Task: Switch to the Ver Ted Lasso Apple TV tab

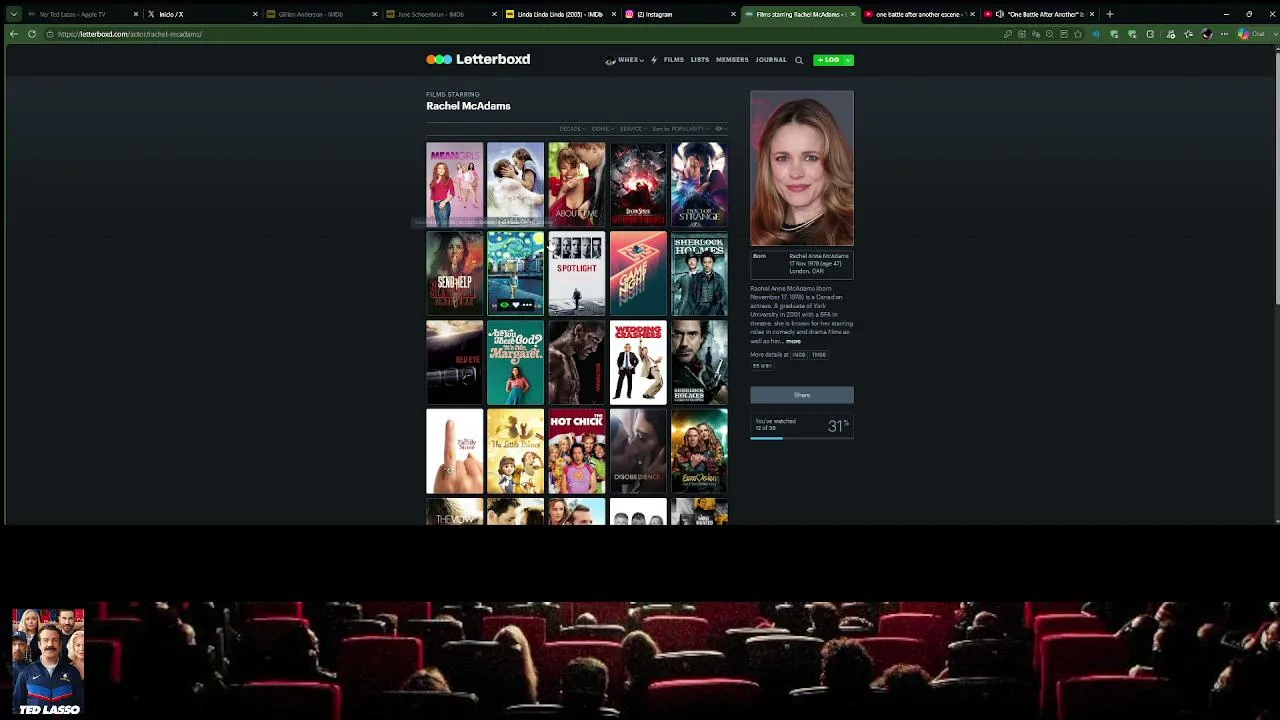Action: pos(81,14)
